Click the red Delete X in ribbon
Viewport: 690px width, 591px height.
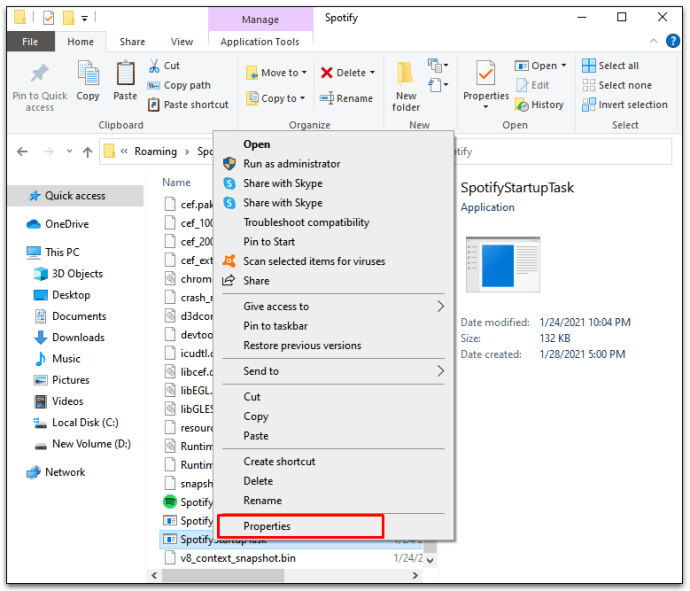pos(327,73)
